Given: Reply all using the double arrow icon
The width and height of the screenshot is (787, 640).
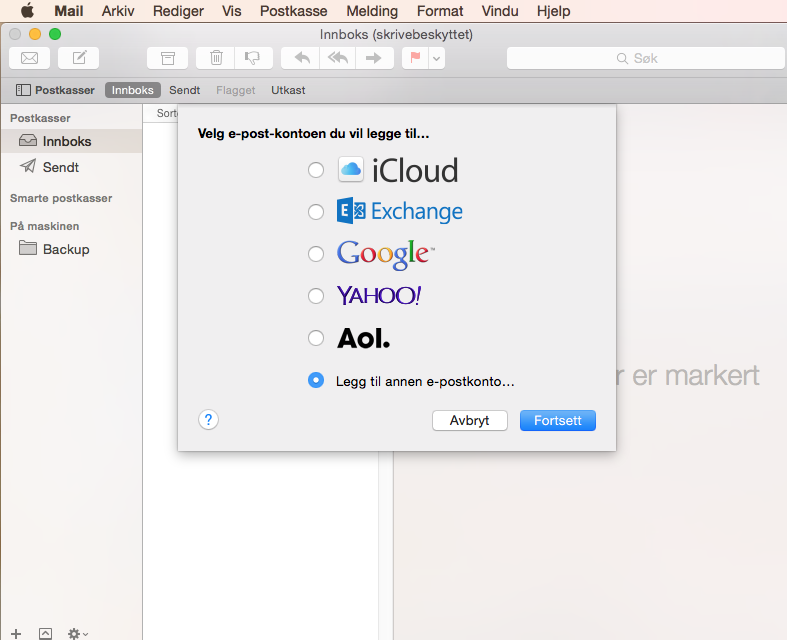Looking at the screenshot, I should (x=338, y=58).
